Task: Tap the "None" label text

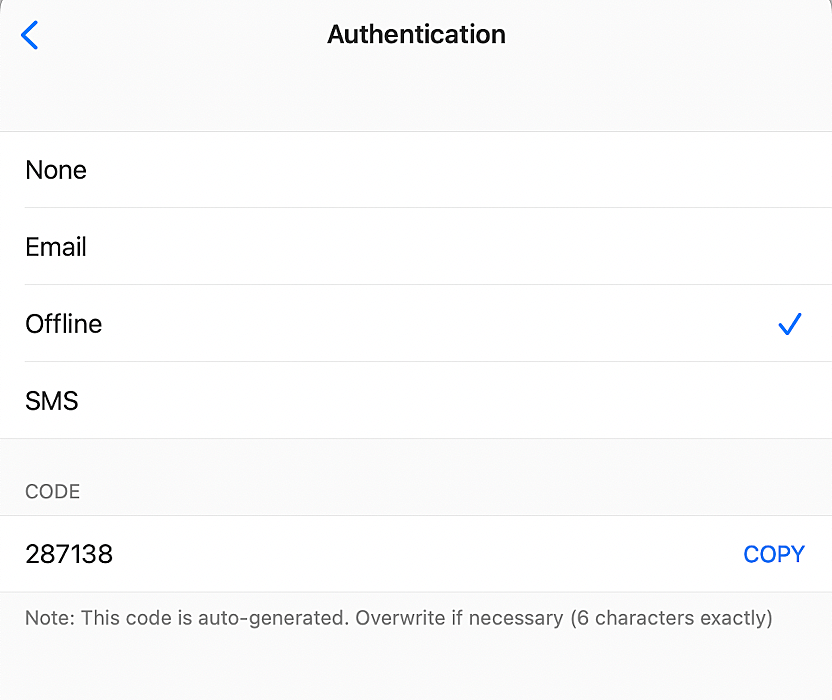Action: click(56, 170)
